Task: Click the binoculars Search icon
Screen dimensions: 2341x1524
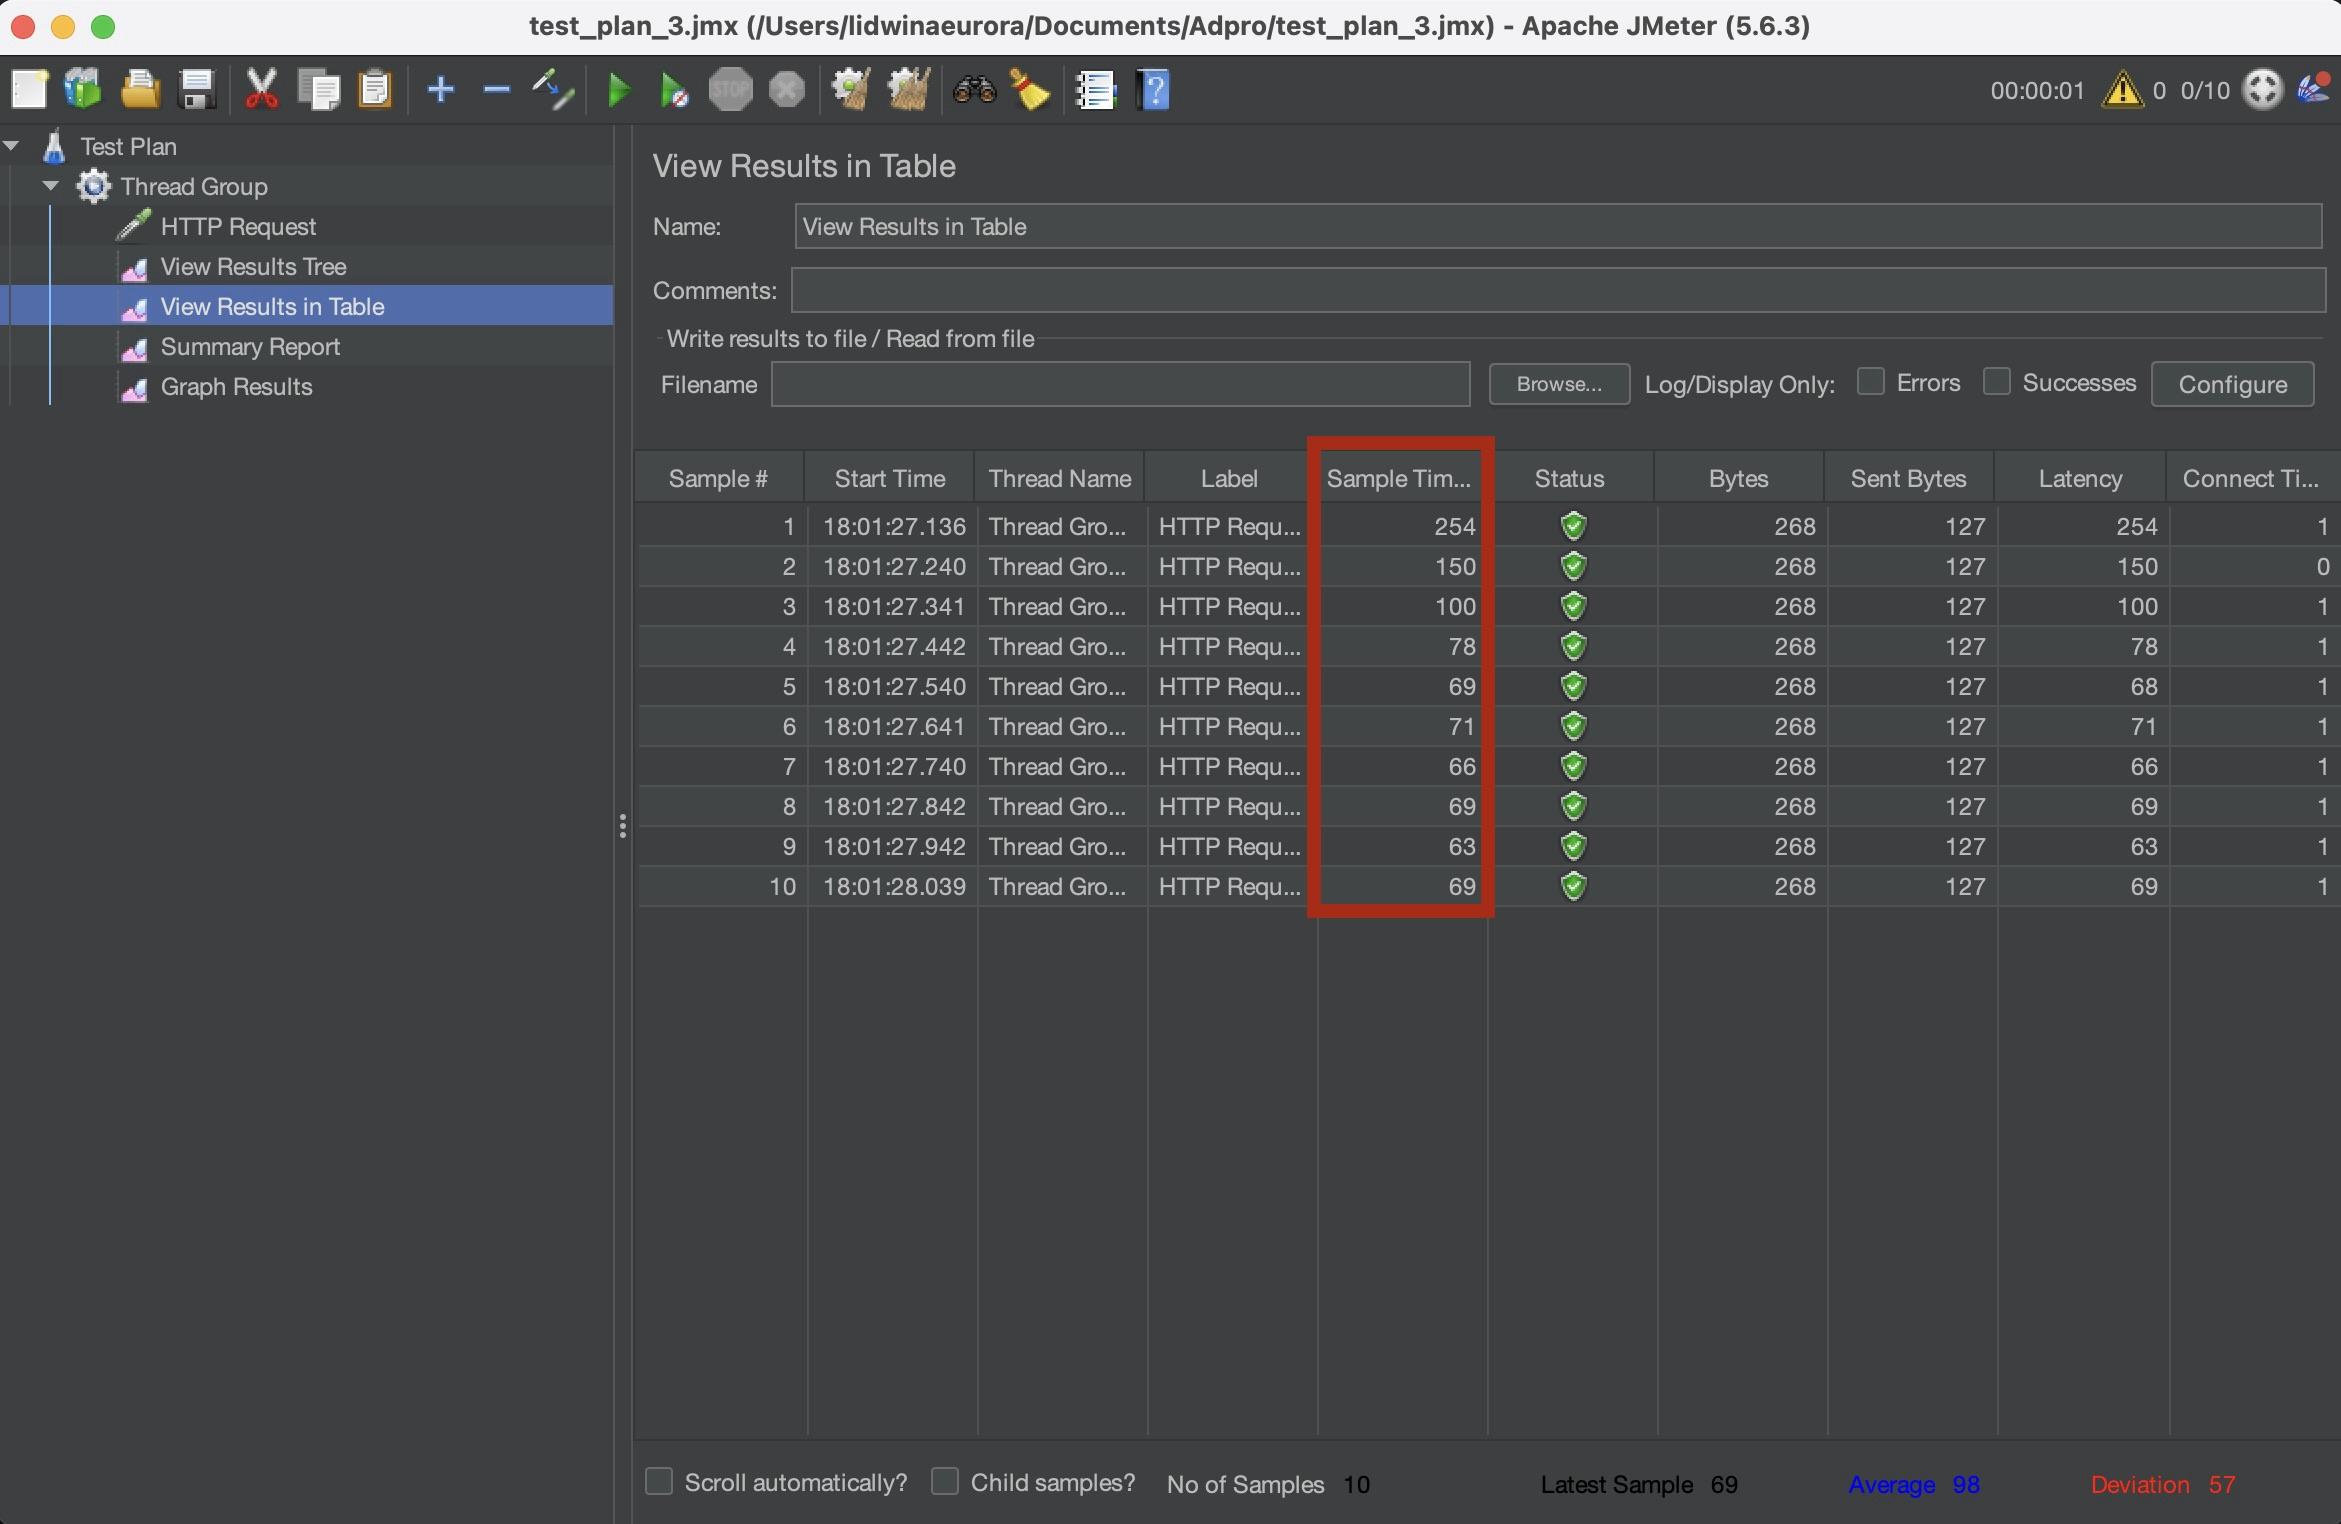Action: pyautogui.click(x=974, y=91)
